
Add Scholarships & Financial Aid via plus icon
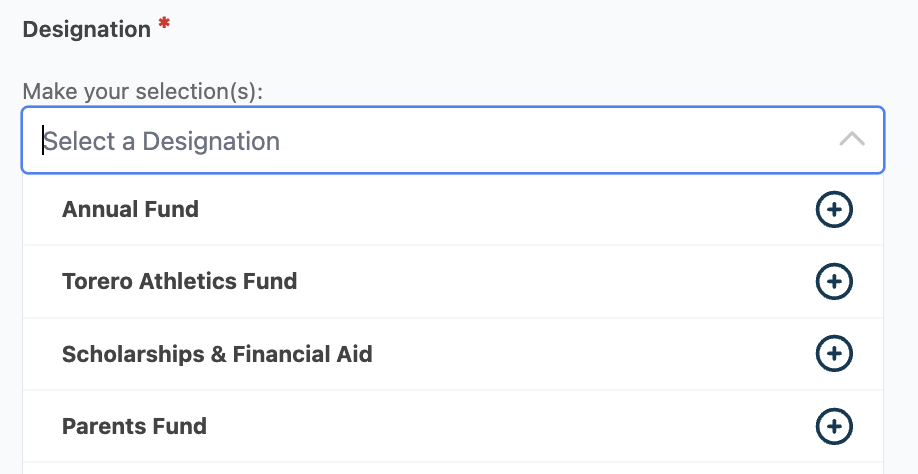(x=834, y=354)
